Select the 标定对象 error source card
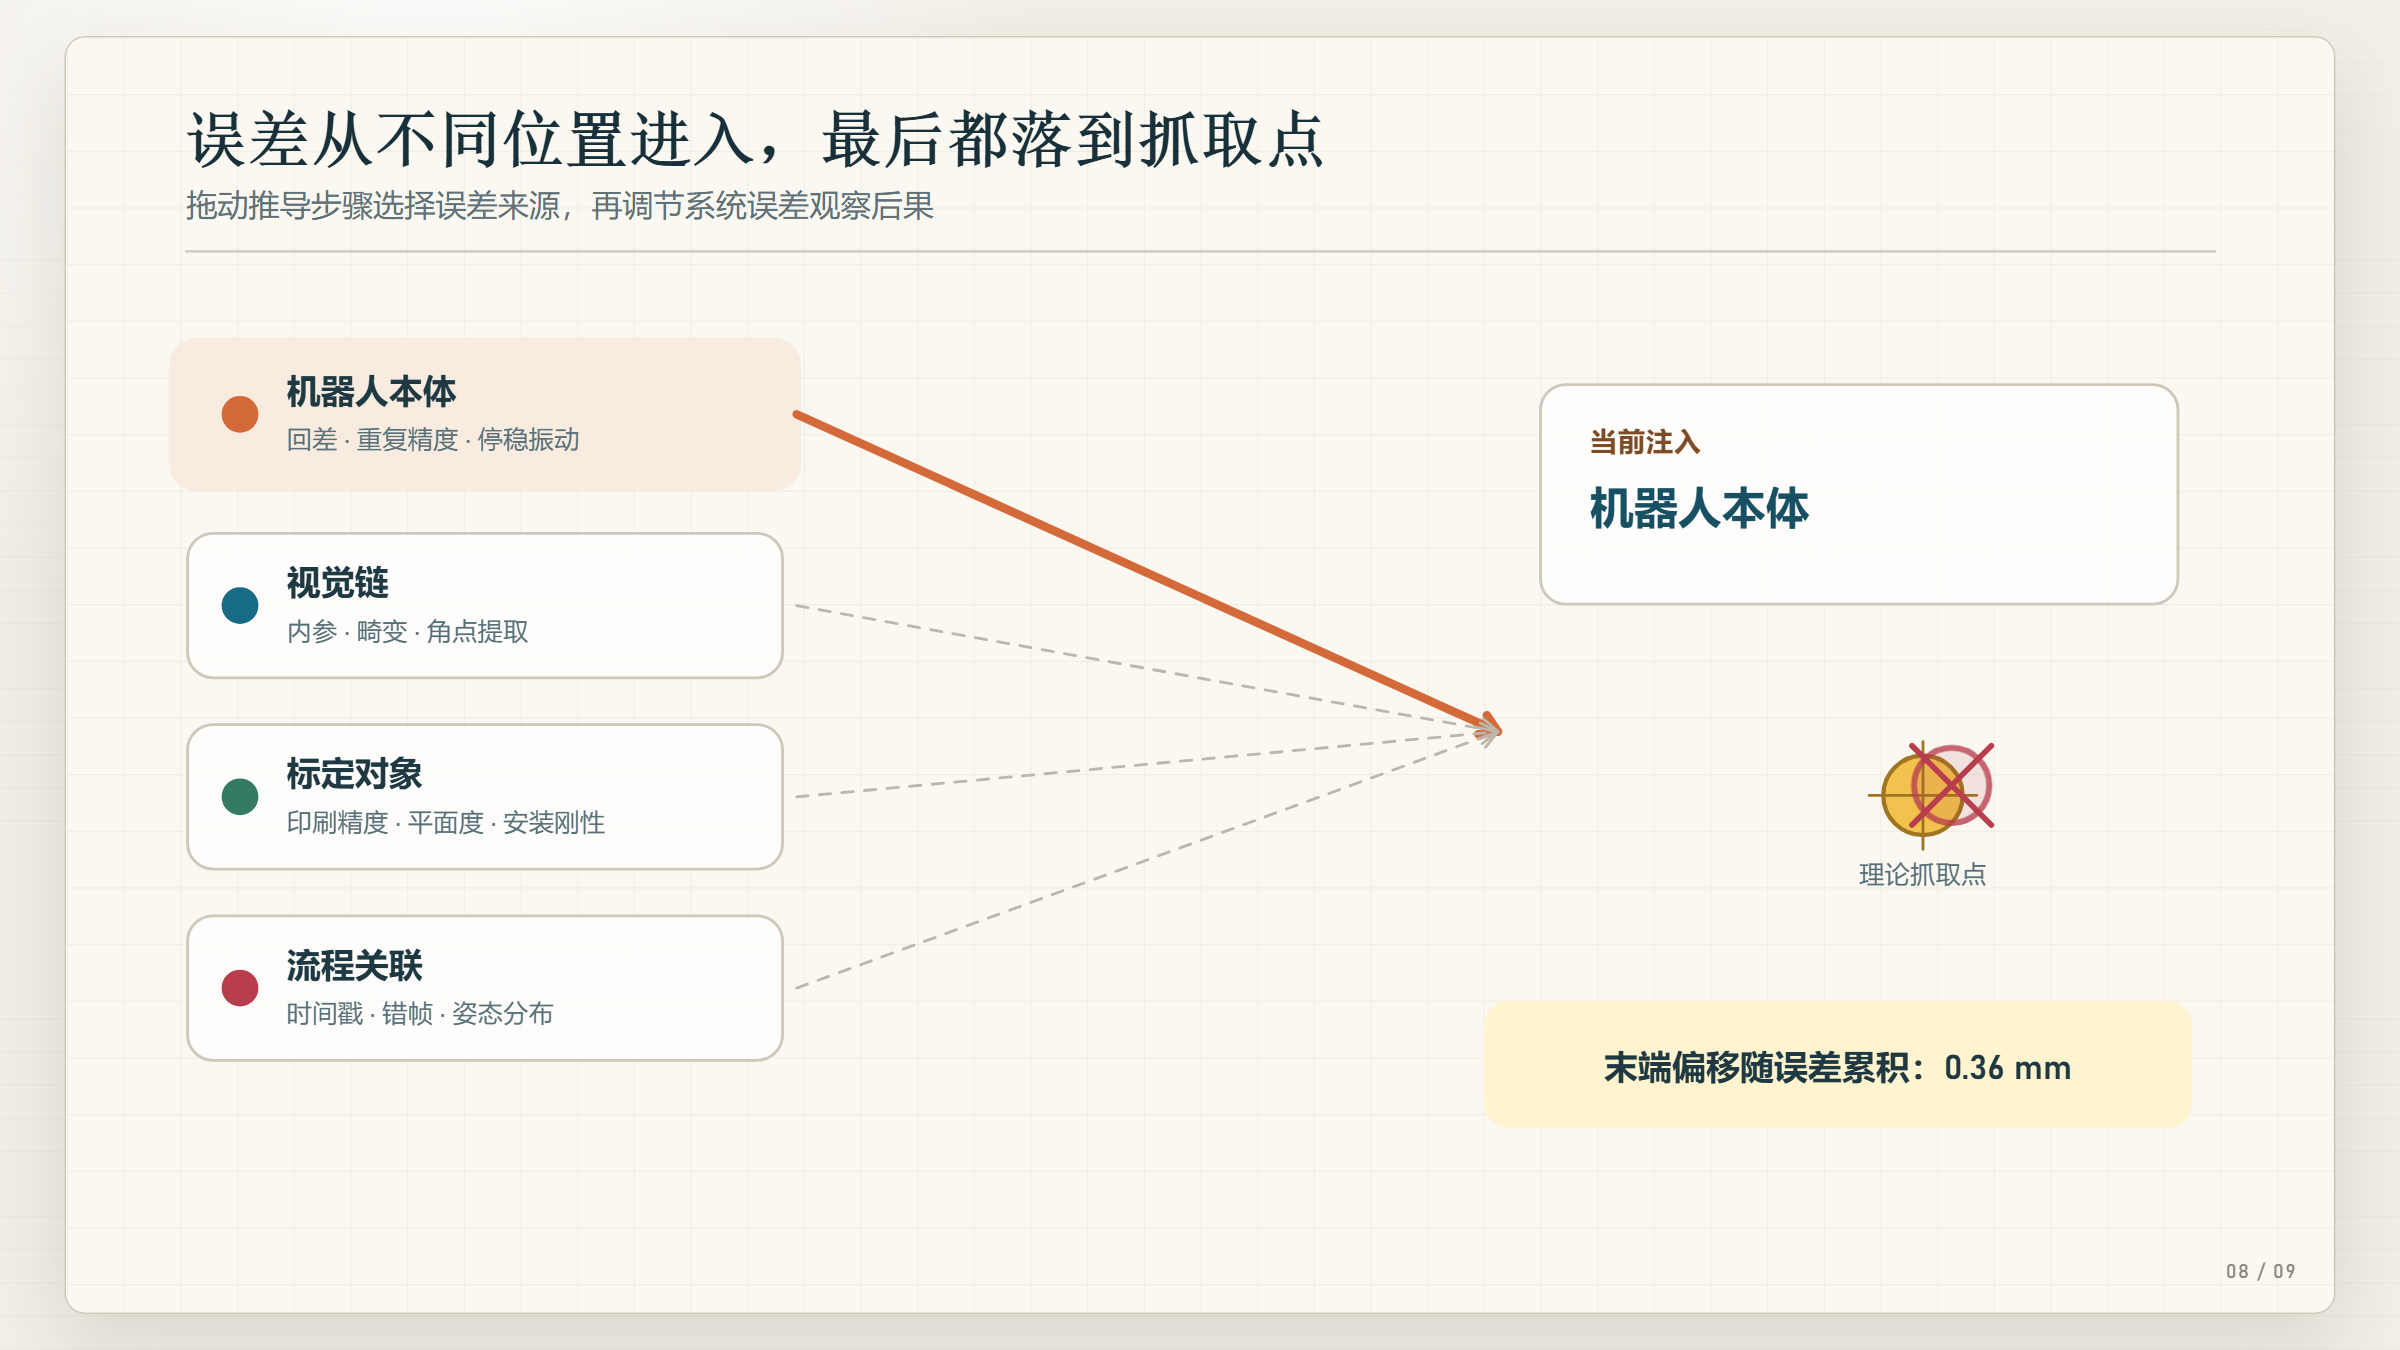 485,797
